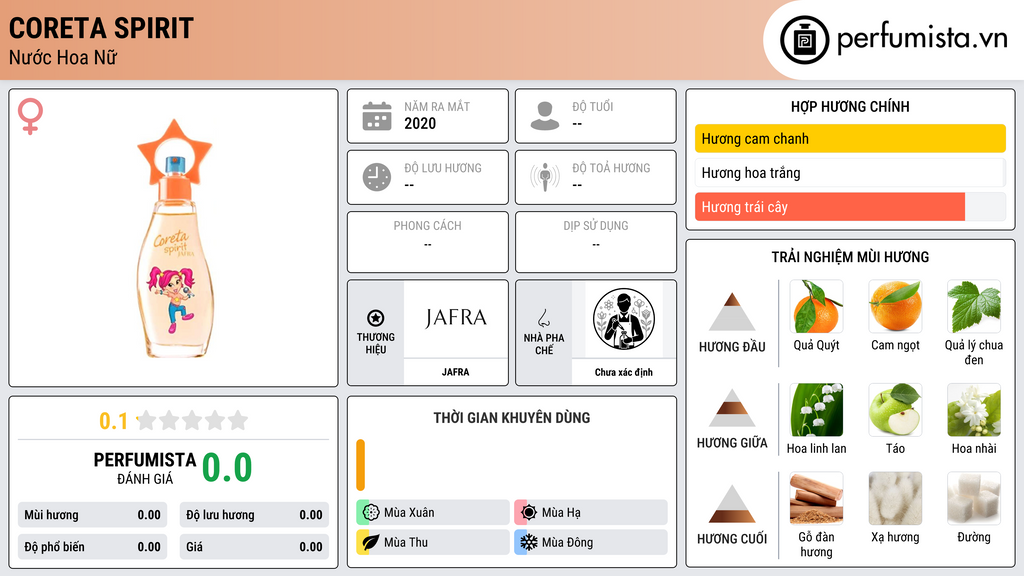Click the perfumista.vn bottle logo icon

point(805,40)
